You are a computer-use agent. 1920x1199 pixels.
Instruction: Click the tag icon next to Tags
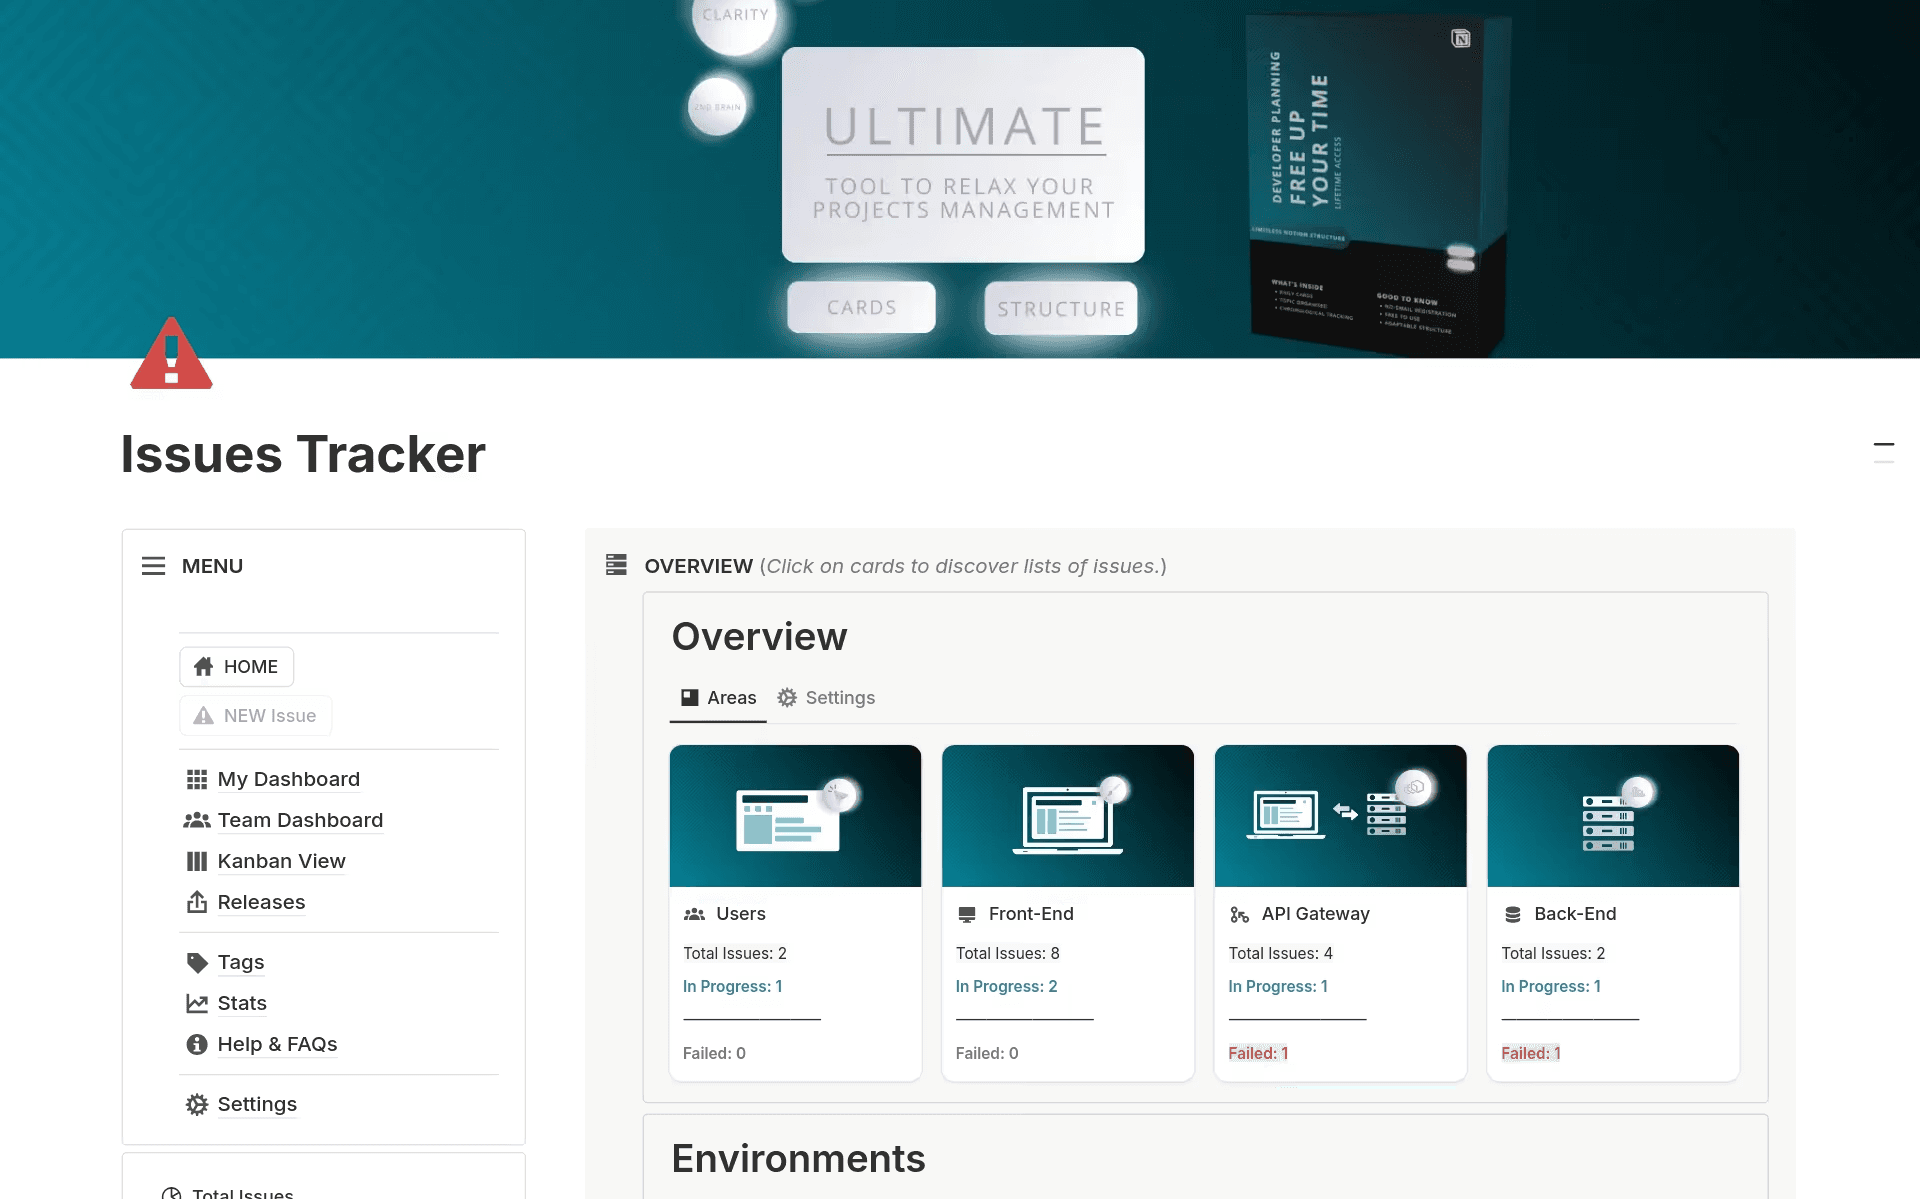coord(197,962)
